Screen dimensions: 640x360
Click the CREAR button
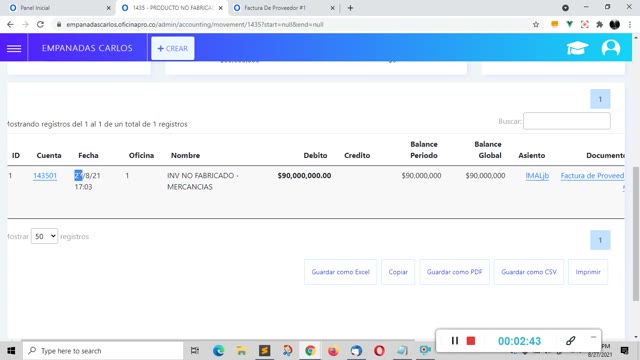[x=173, y=48]
